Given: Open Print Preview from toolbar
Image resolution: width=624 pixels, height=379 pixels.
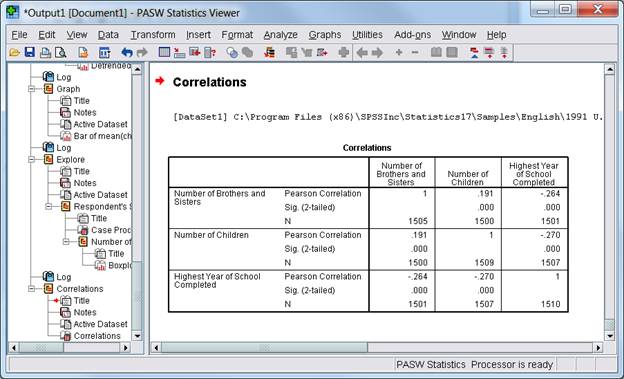Looking at the screenshot, I should [x=60, y=52].
